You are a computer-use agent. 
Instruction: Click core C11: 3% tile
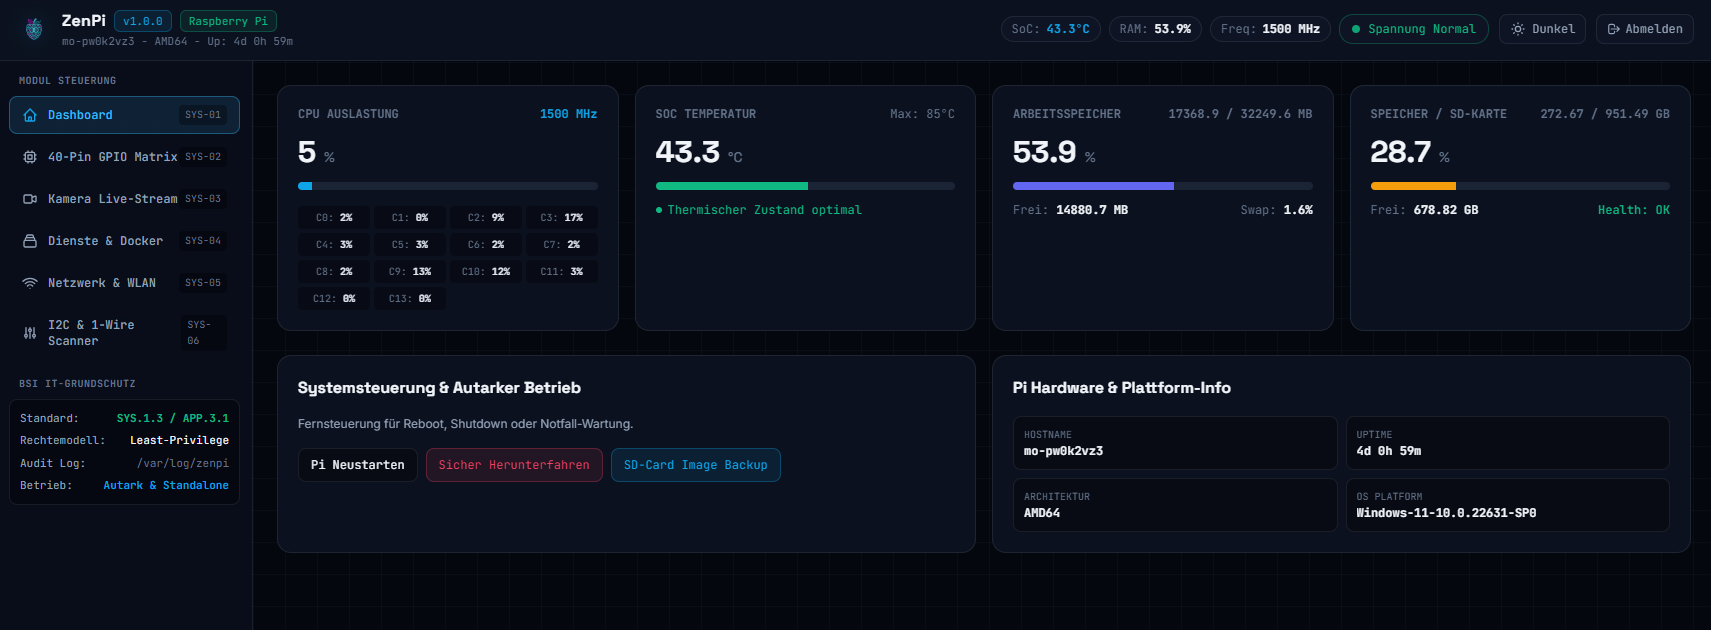tap(562, 271)
